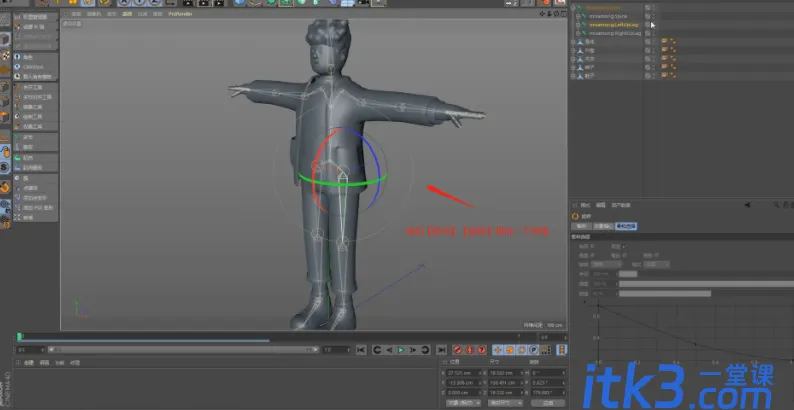Screen dimensions: 794x410
Task: Expand the mixamorig:Spine tree node
Action: pos(578,16)
